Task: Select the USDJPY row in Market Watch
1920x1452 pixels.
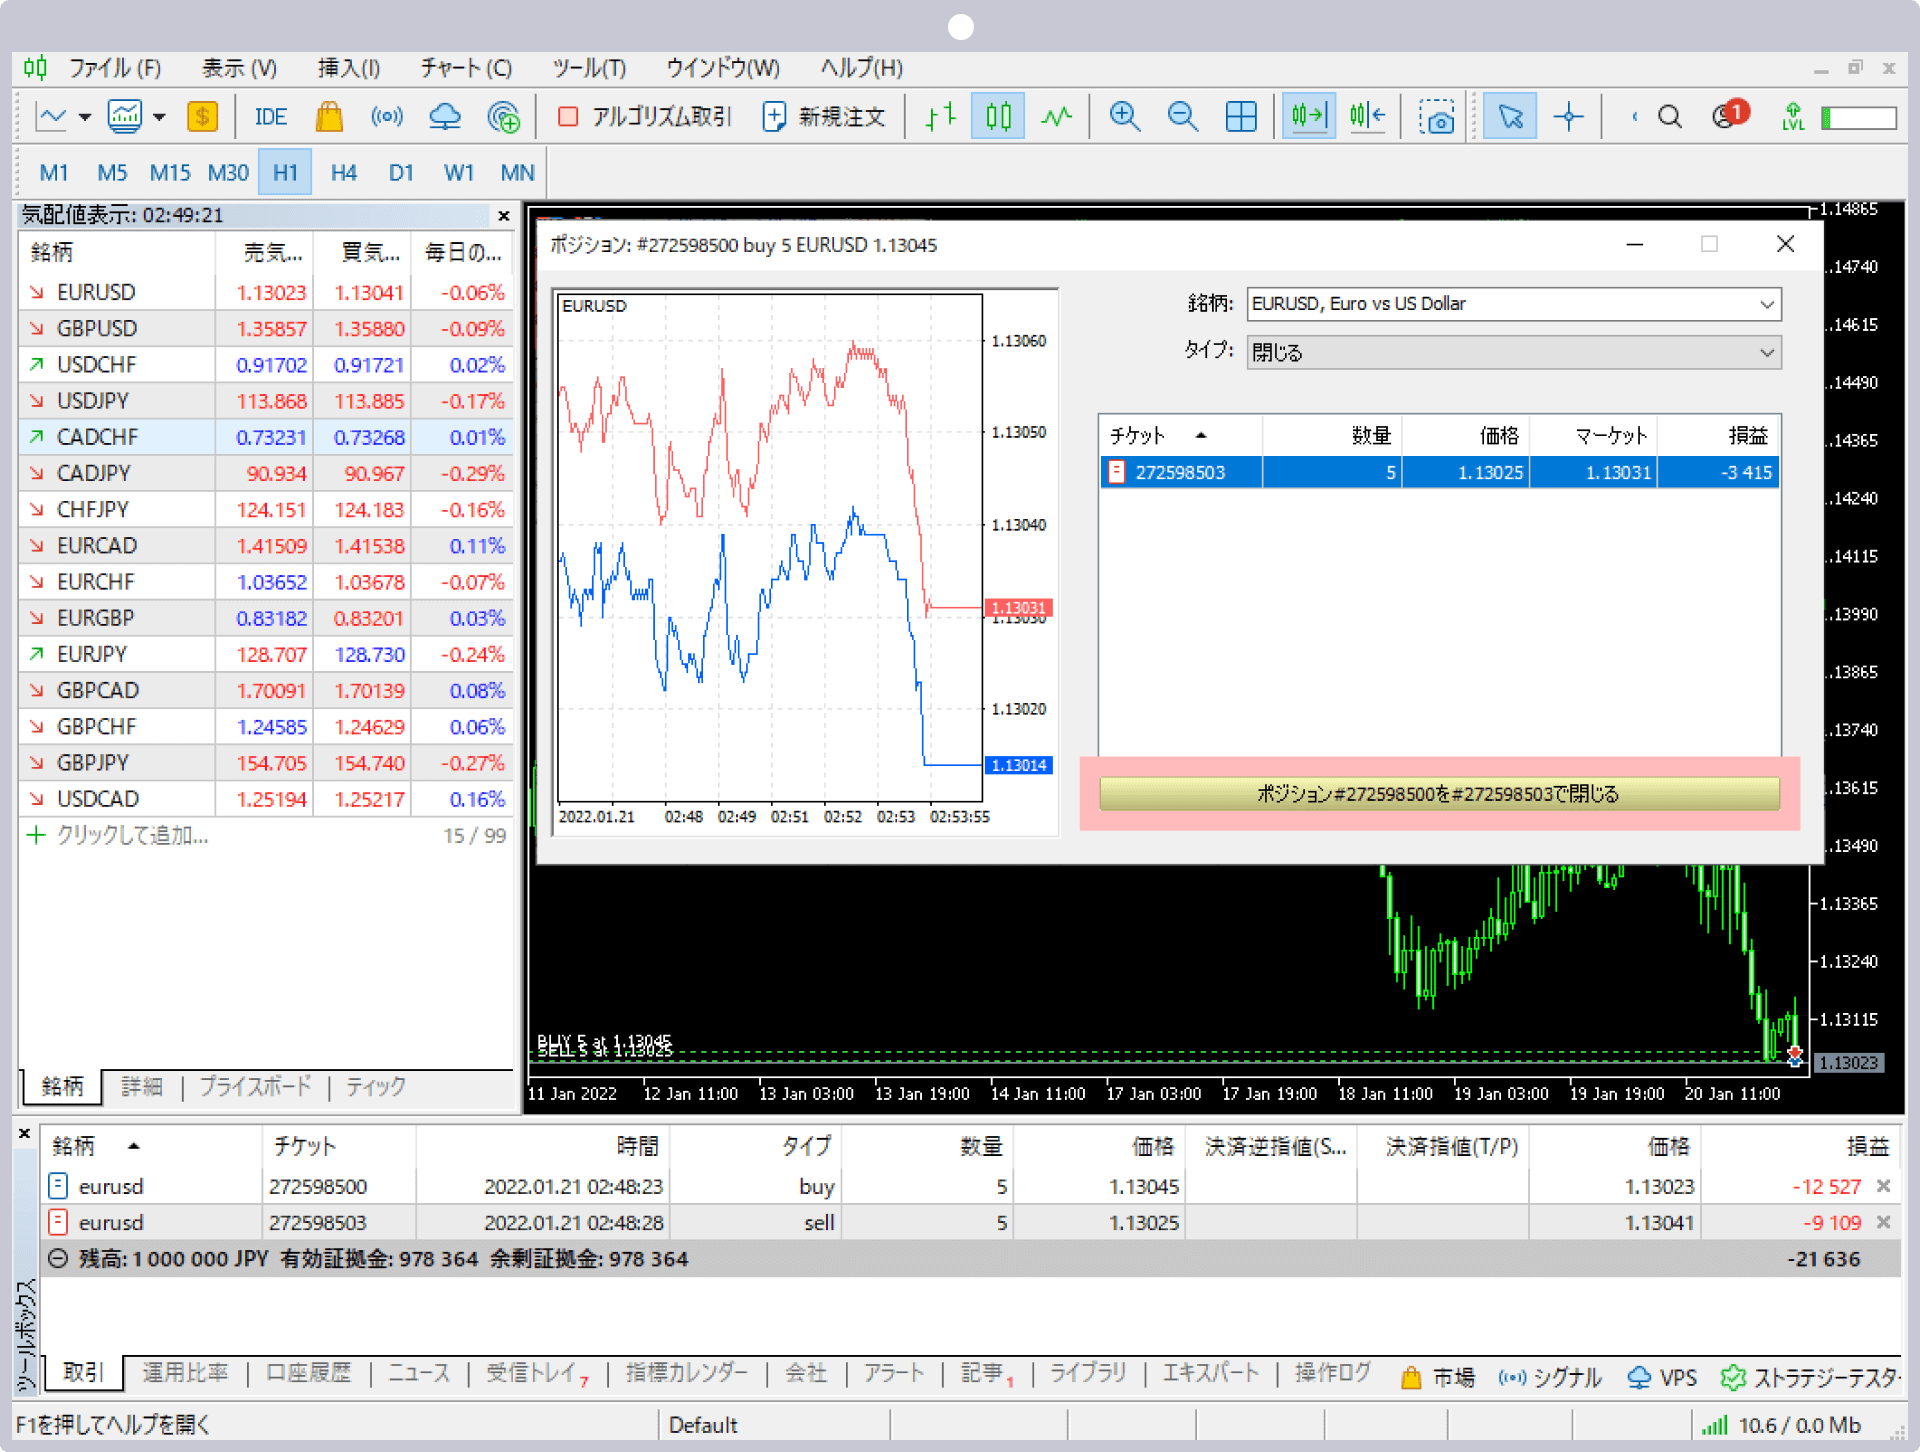Action: 266,401
